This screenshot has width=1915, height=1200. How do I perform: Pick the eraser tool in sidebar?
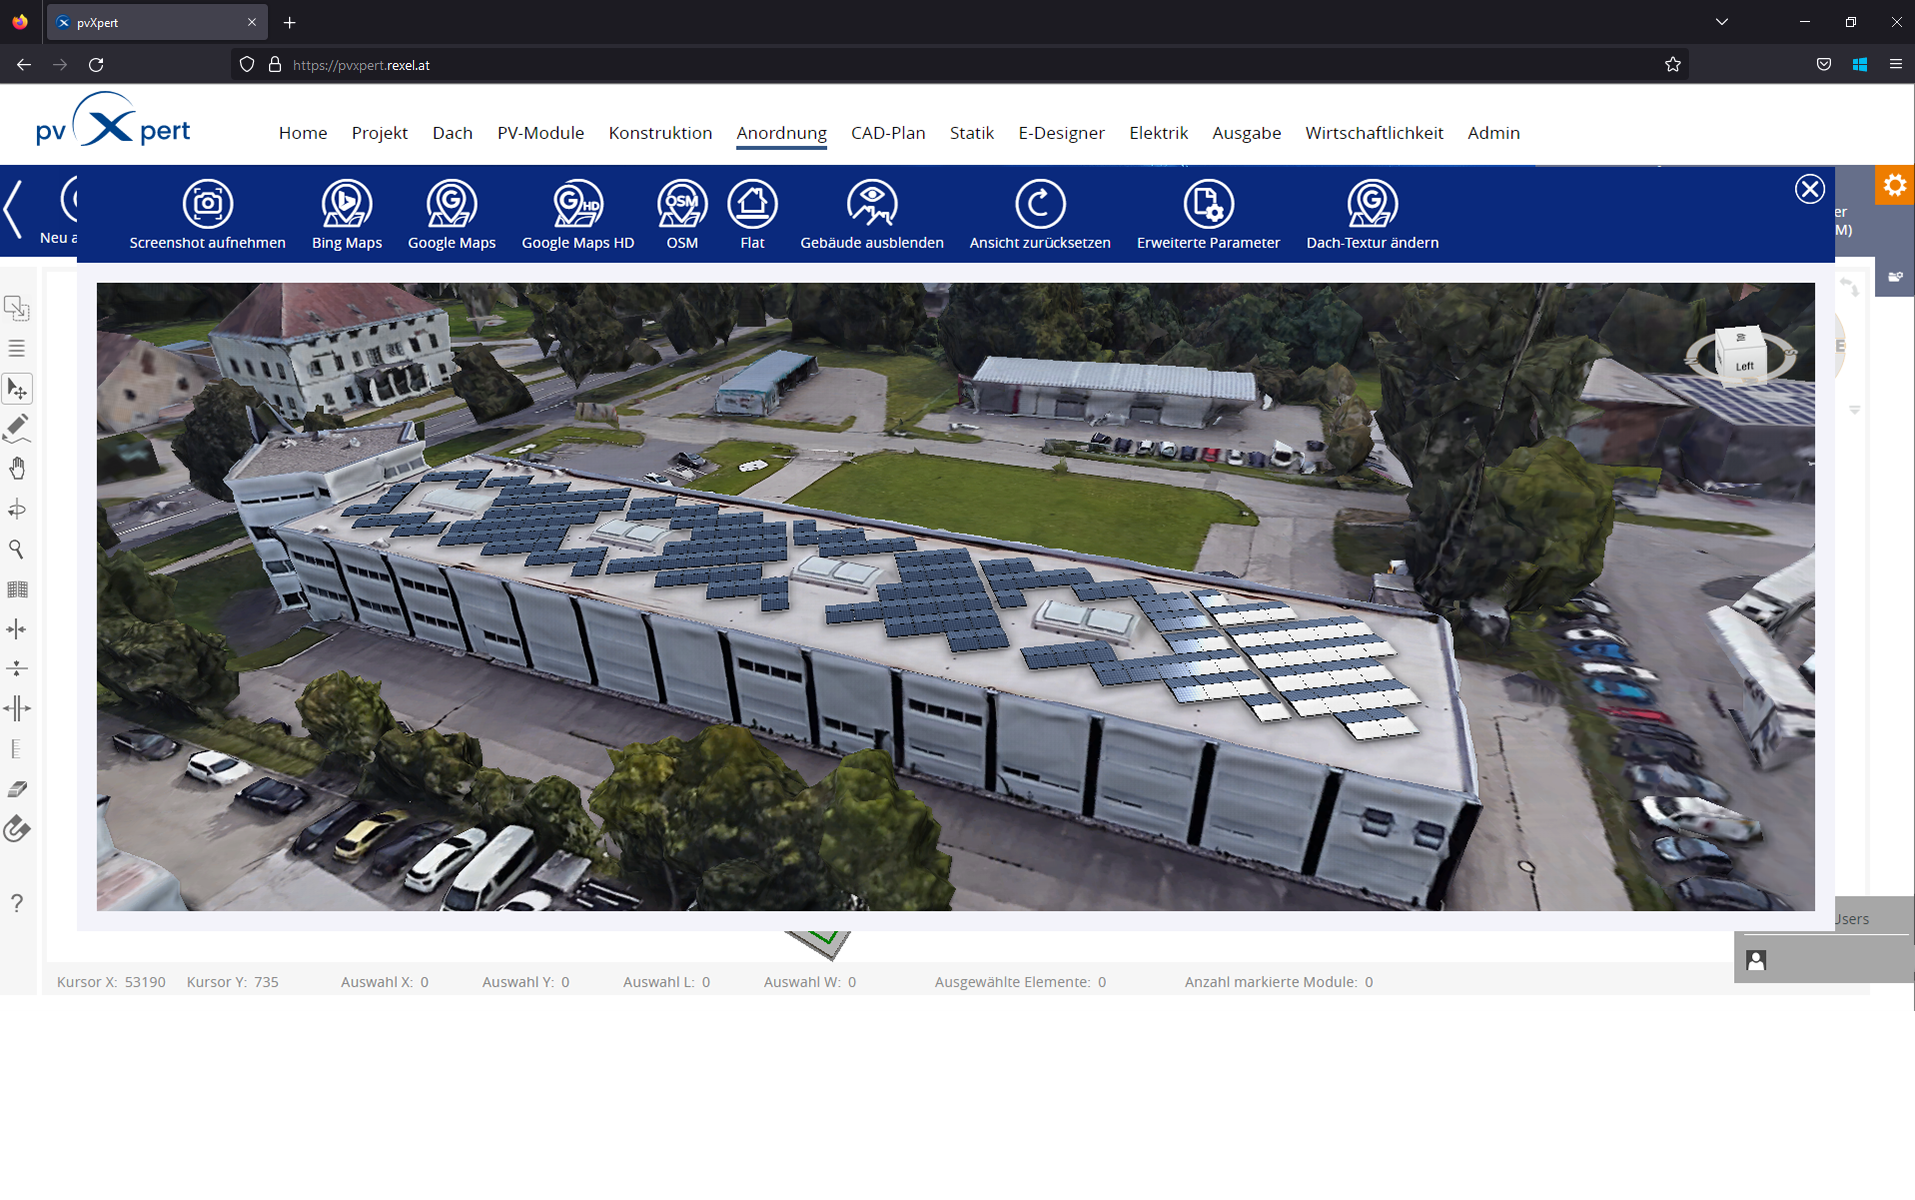tap(17, 789)
